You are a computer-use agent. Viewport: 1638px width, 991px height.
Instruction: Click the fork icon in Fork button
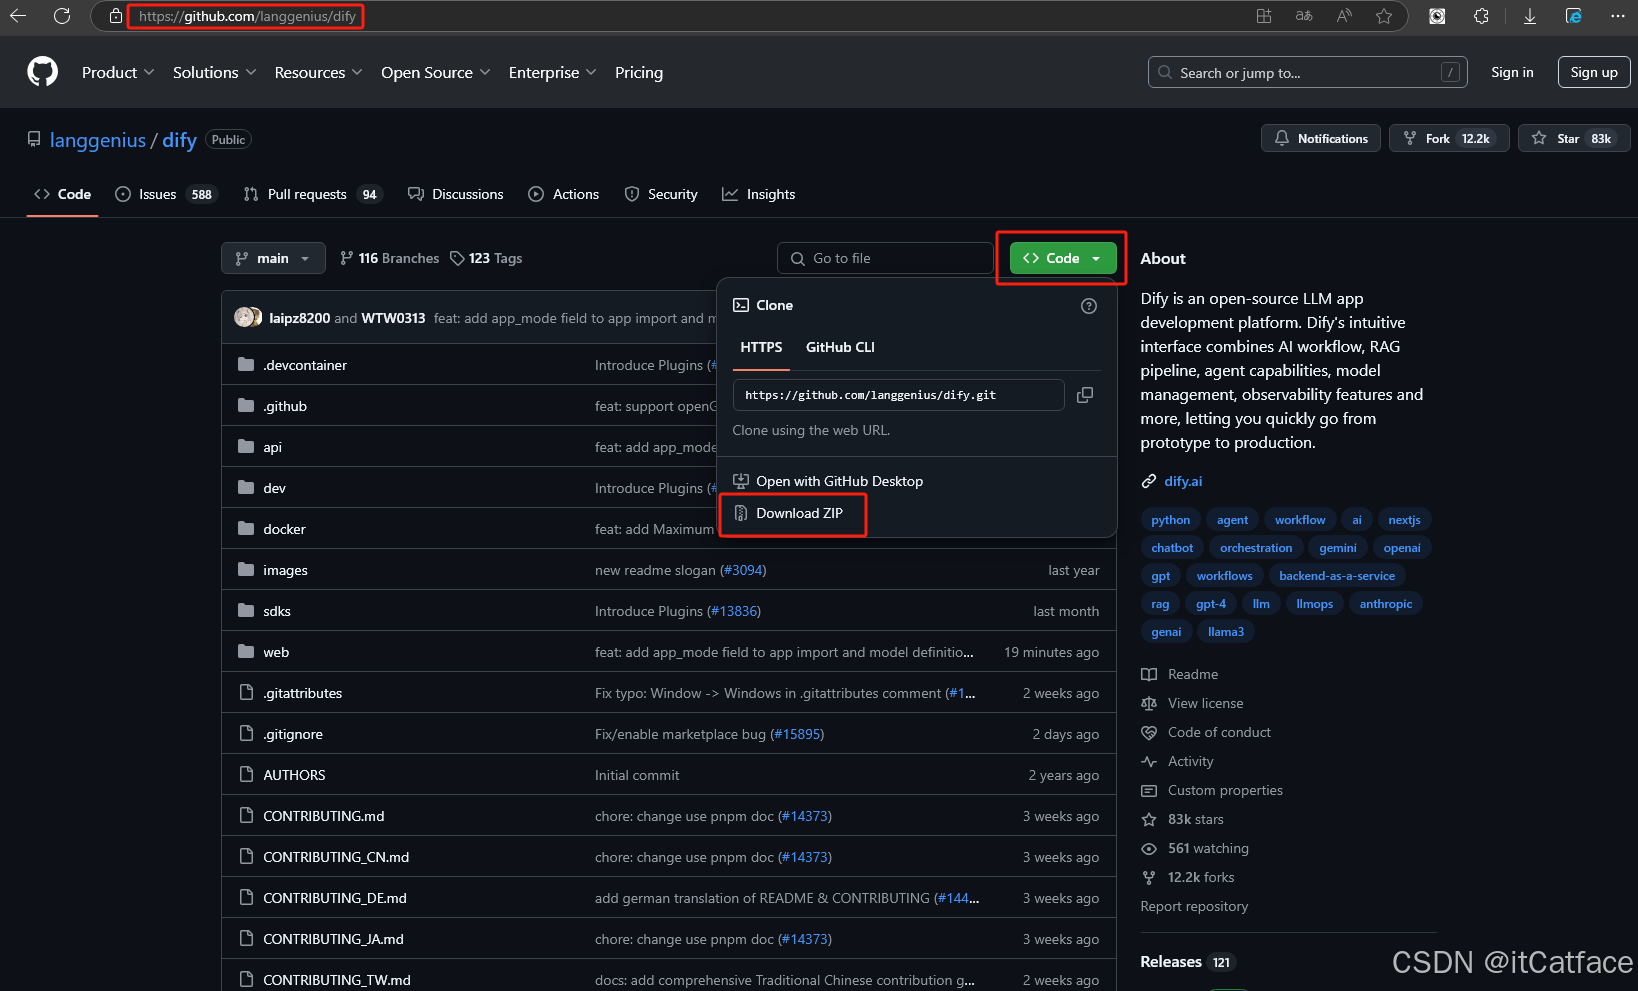1410,139
